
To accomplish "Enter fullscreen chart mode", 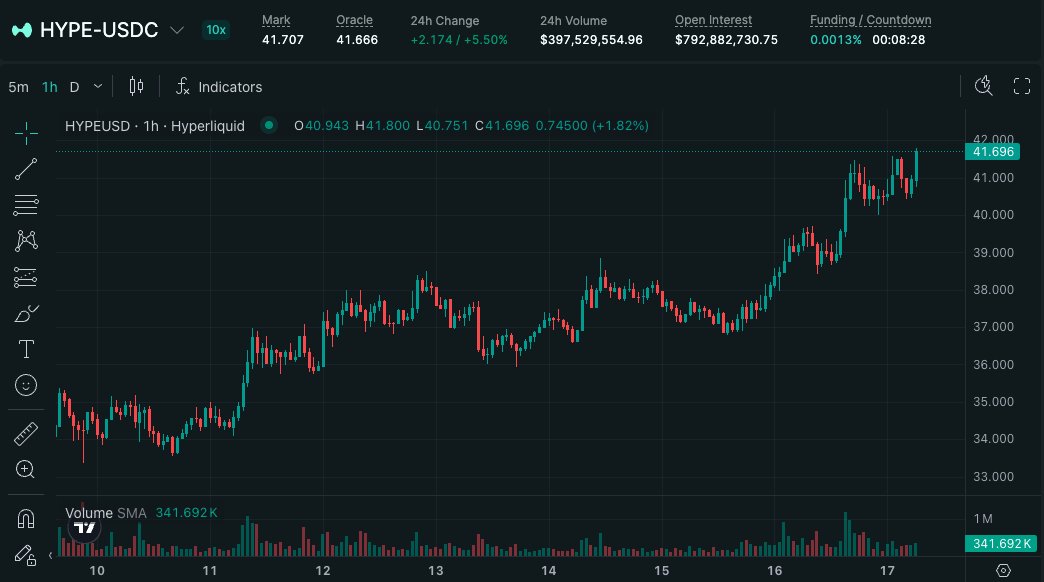I will (1022, 87).
